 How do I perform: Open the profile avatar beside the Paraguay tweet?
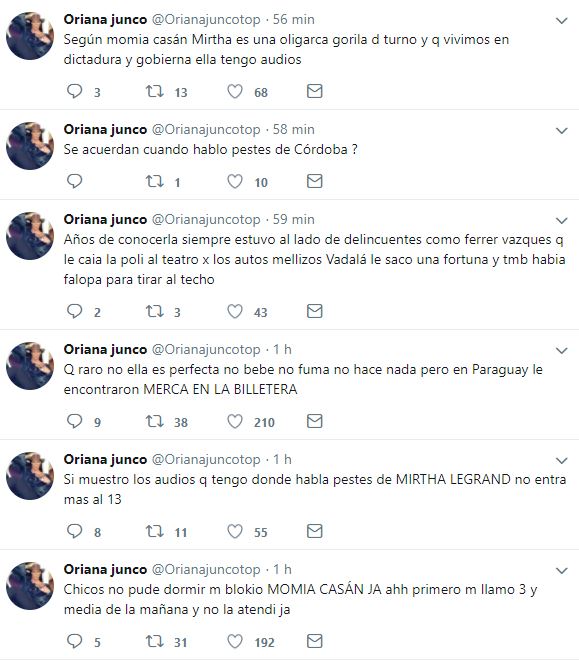coord(30,366)
